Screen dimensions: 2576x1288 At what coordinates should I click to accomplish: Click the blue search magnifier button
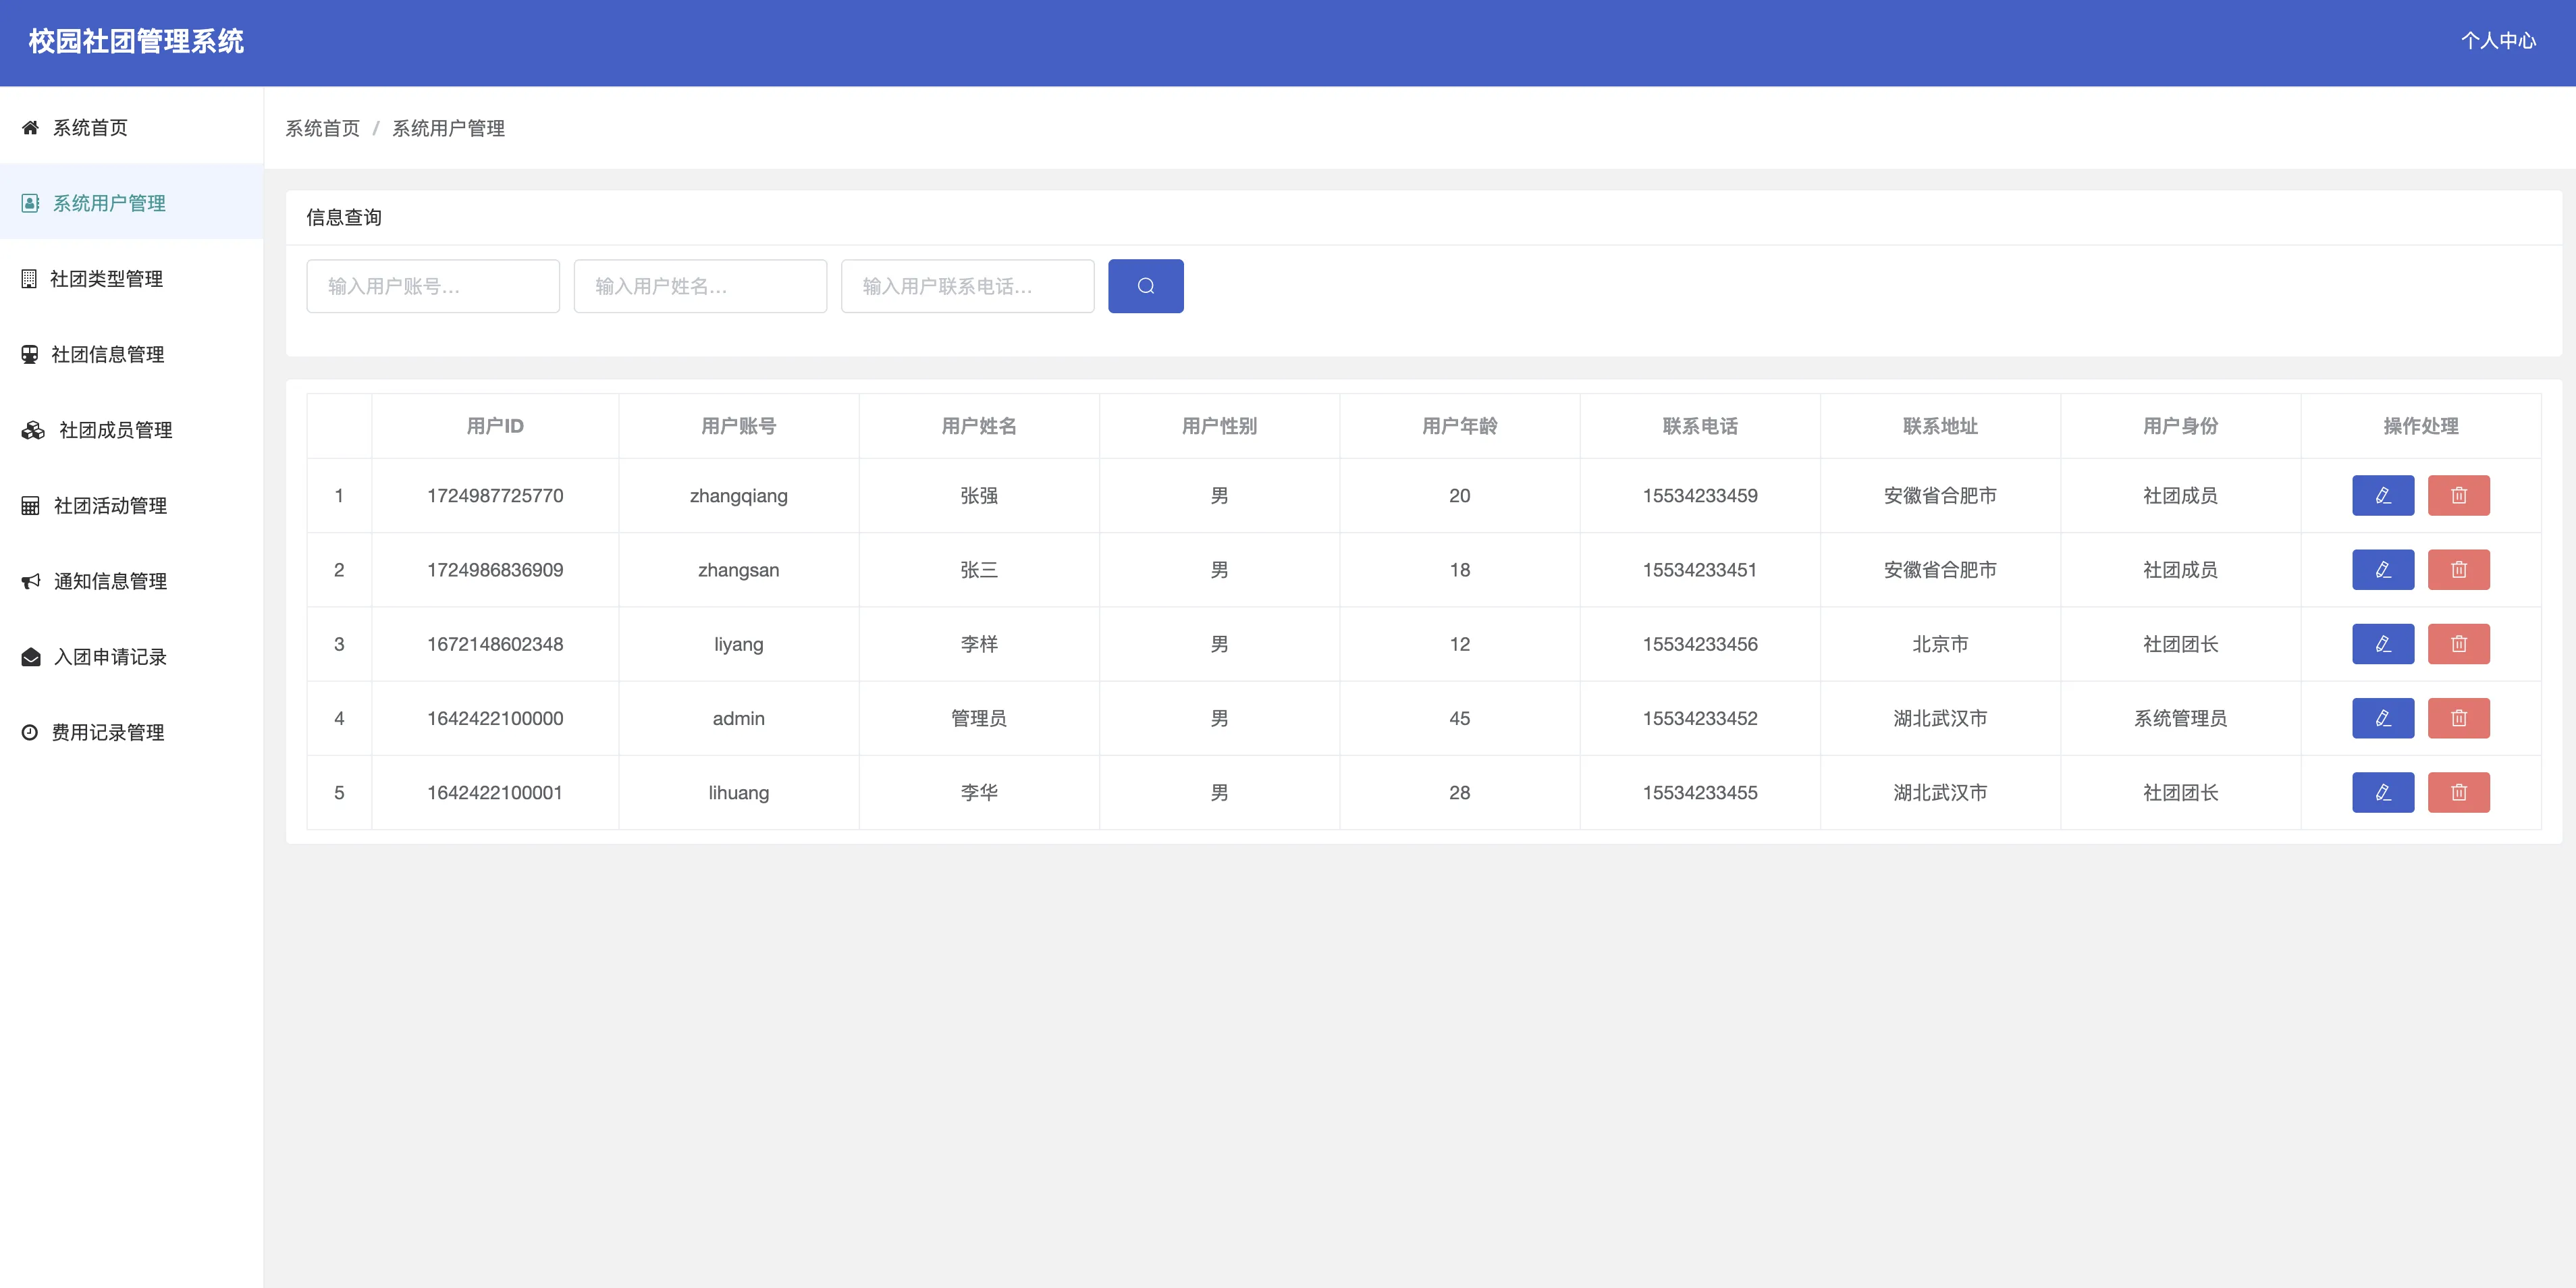coord(1145,286)
